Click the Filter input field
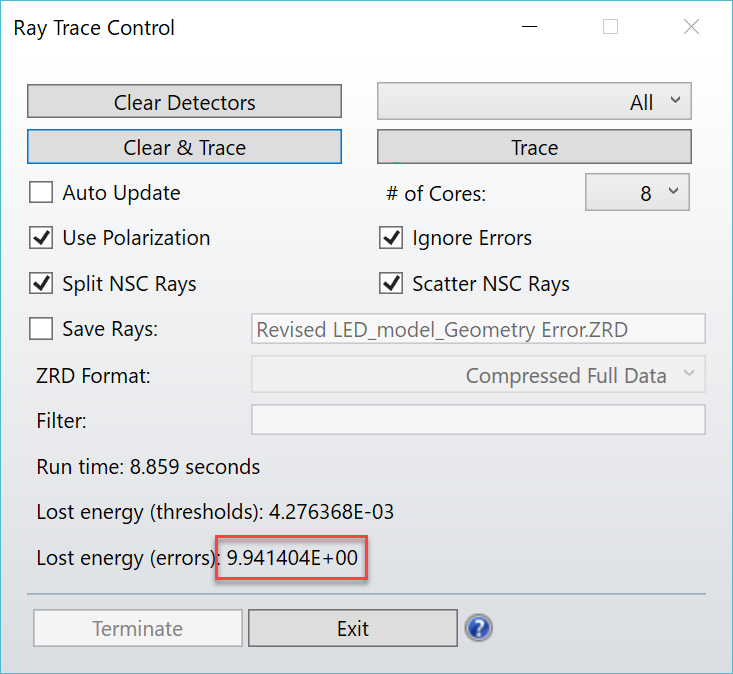Viewport: 733px width, 674px height. 478,420
